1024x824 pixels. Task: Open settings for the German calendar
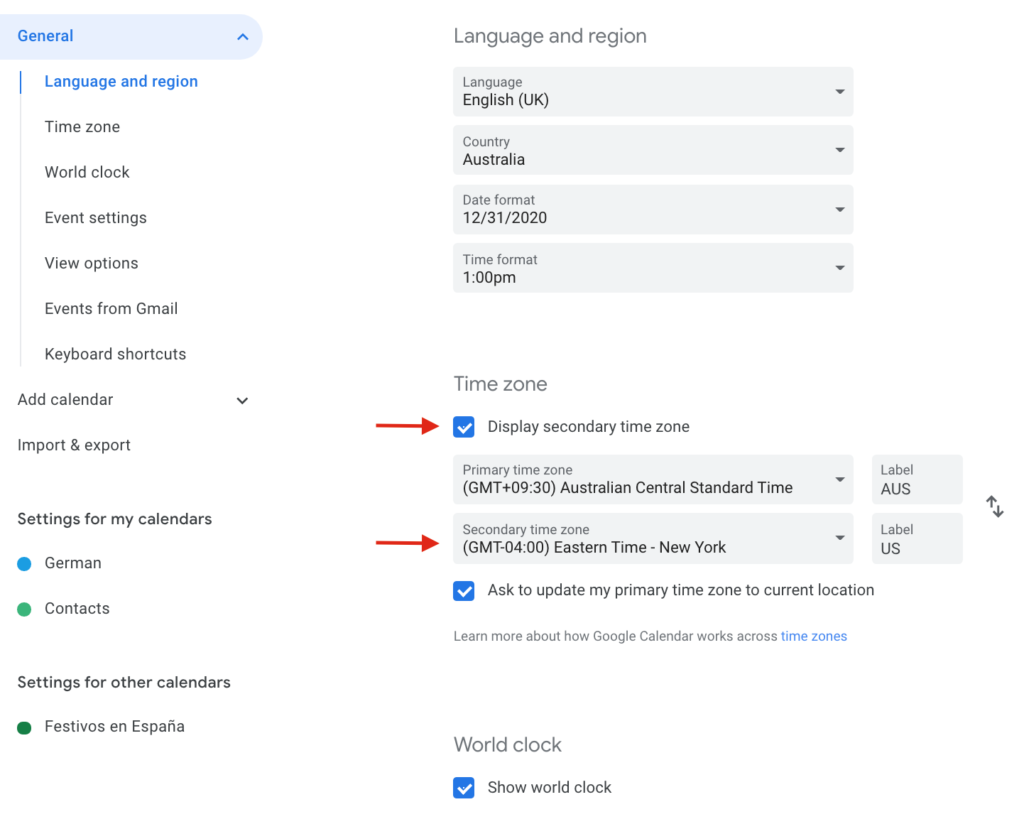[72, 563]
